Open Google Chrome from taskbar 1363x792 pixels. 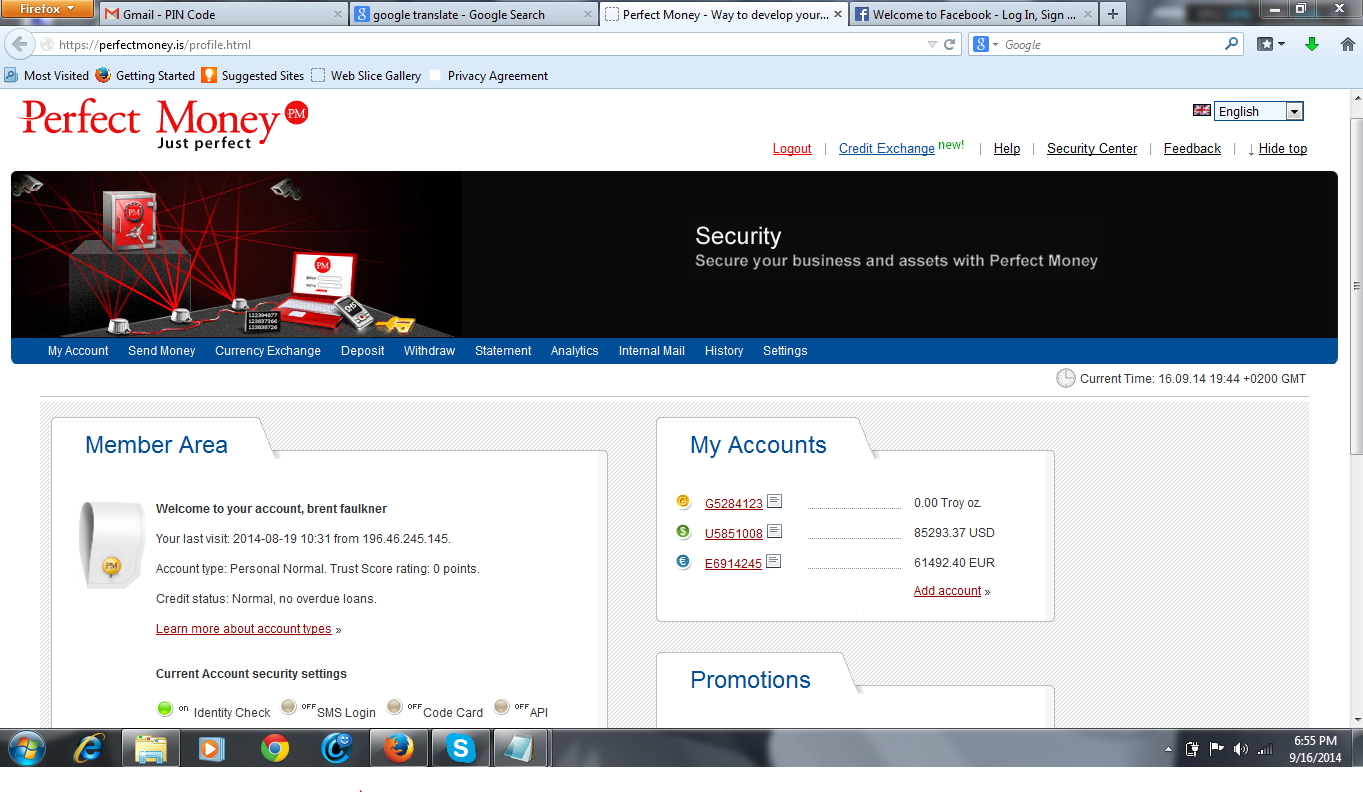[x=275, y=748]
